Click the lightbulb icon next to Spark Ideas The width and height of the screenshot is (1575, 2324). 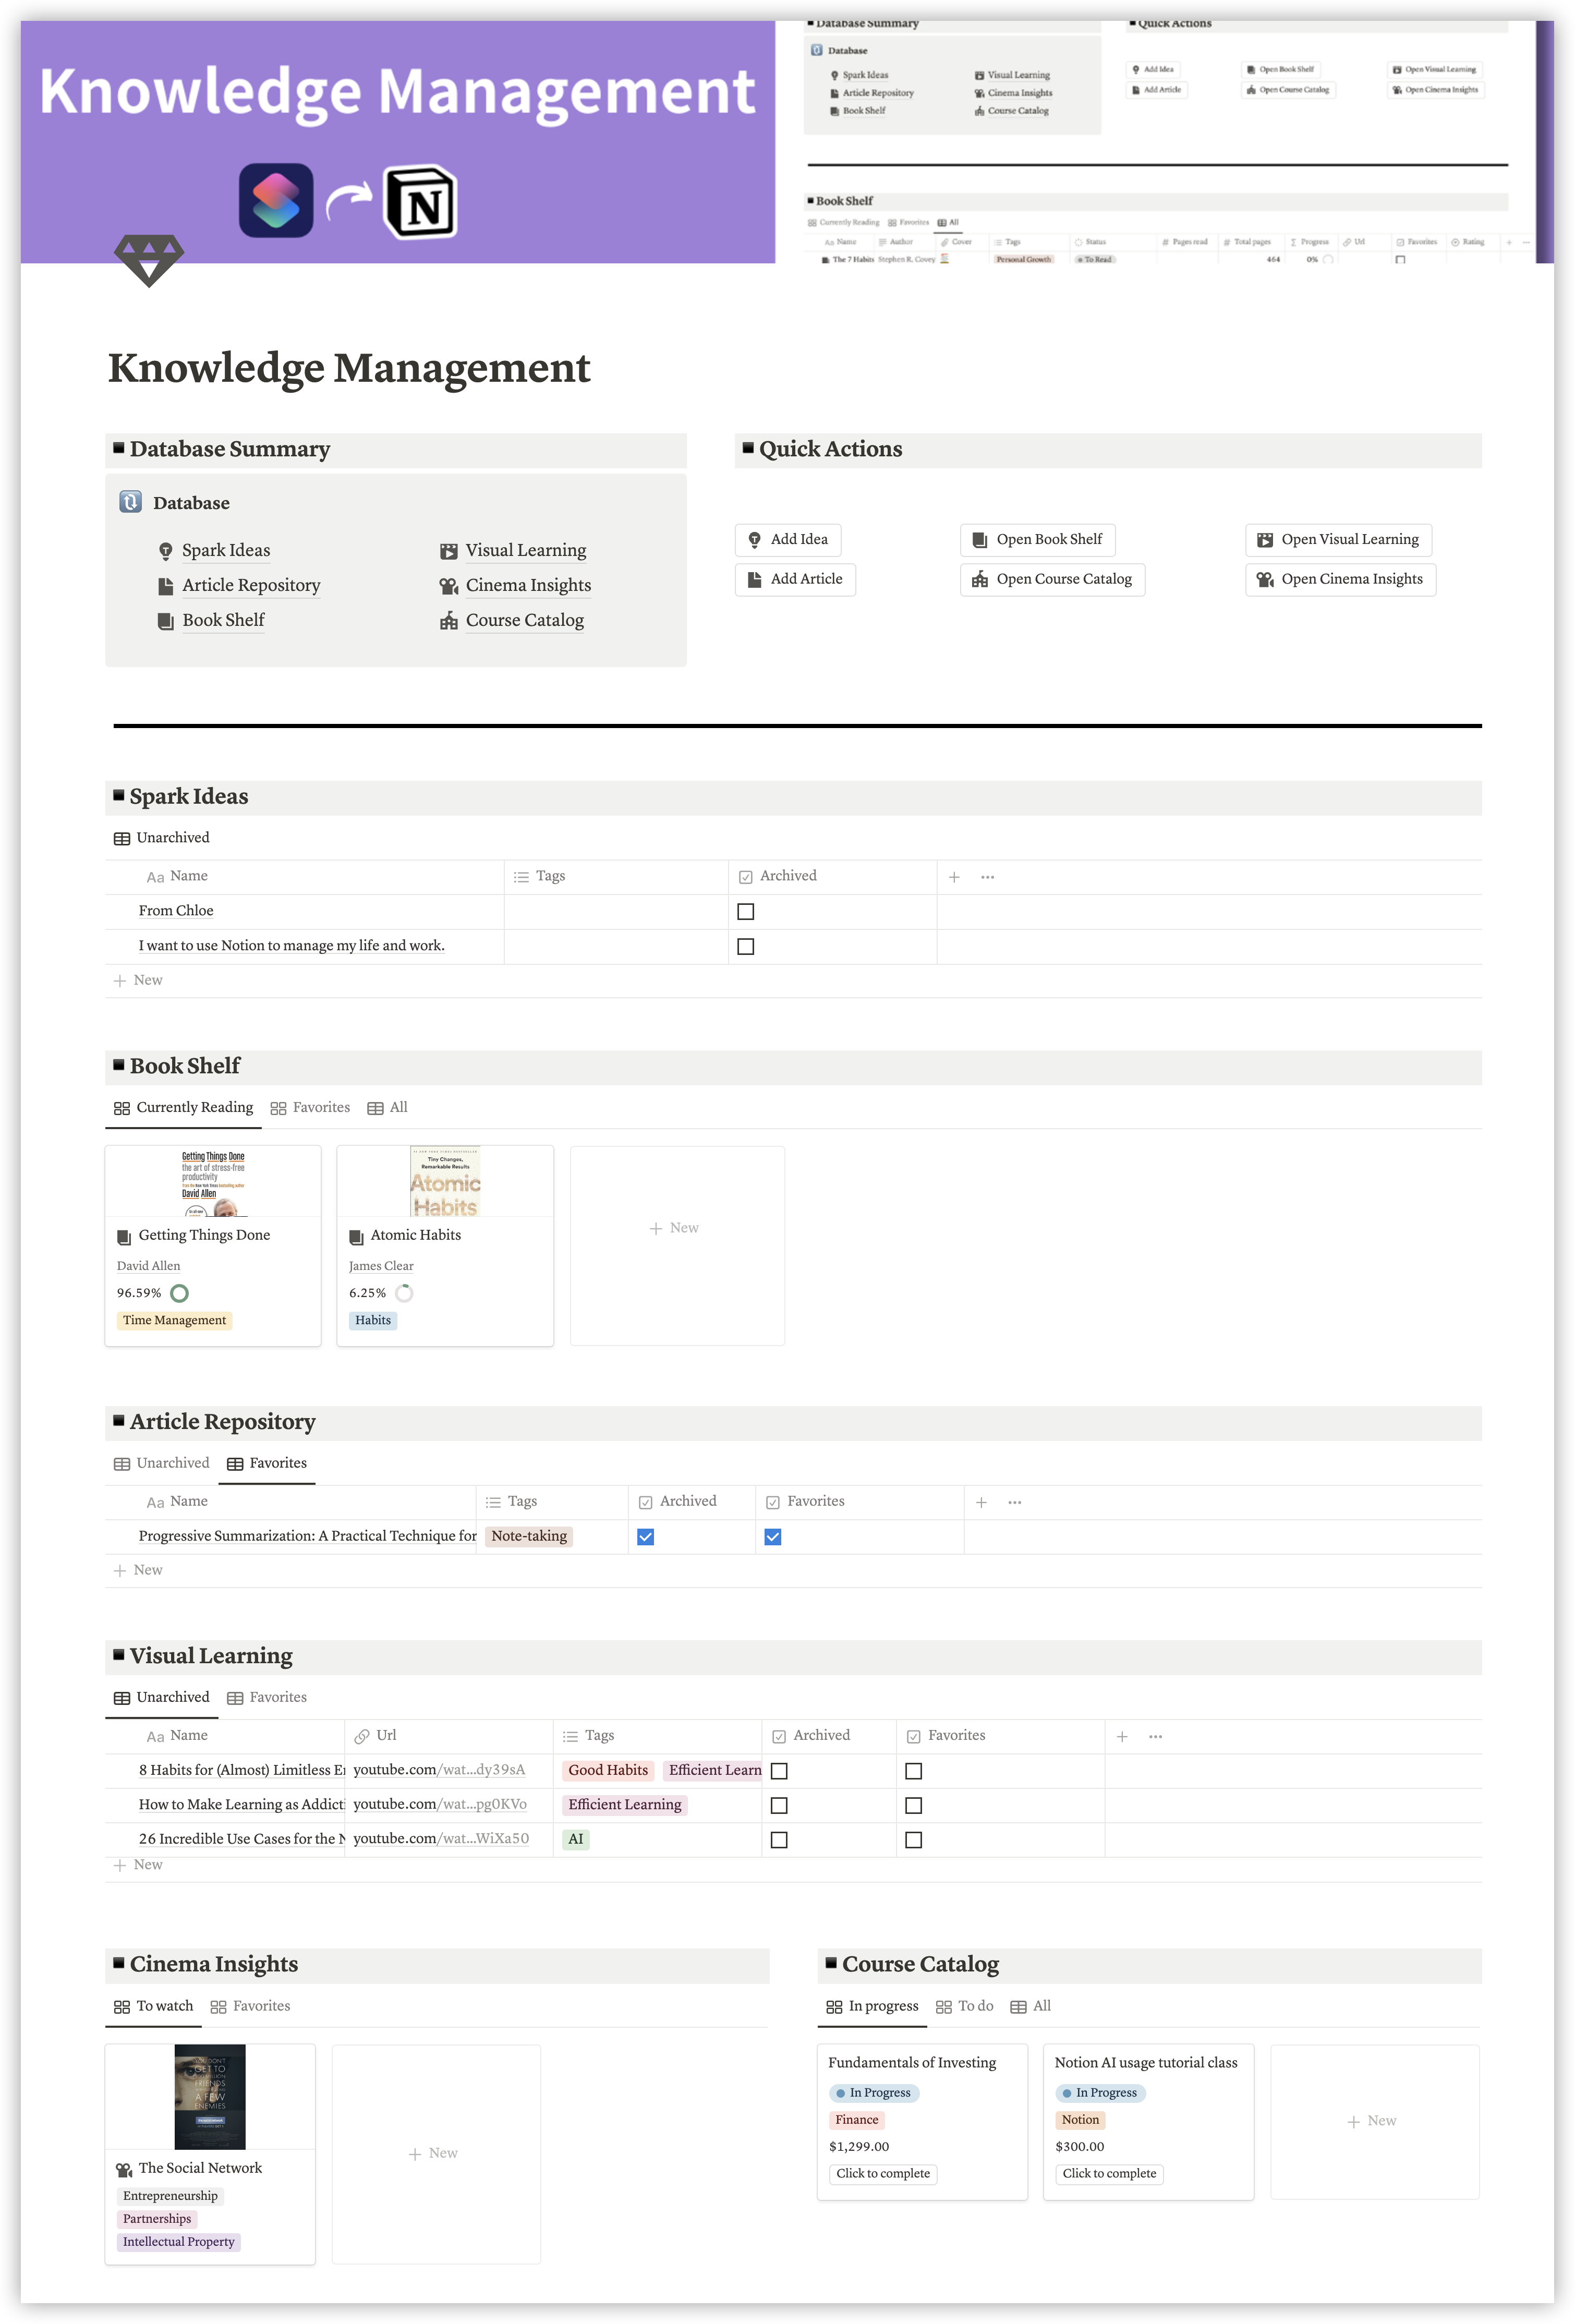[x=165, y=551]
